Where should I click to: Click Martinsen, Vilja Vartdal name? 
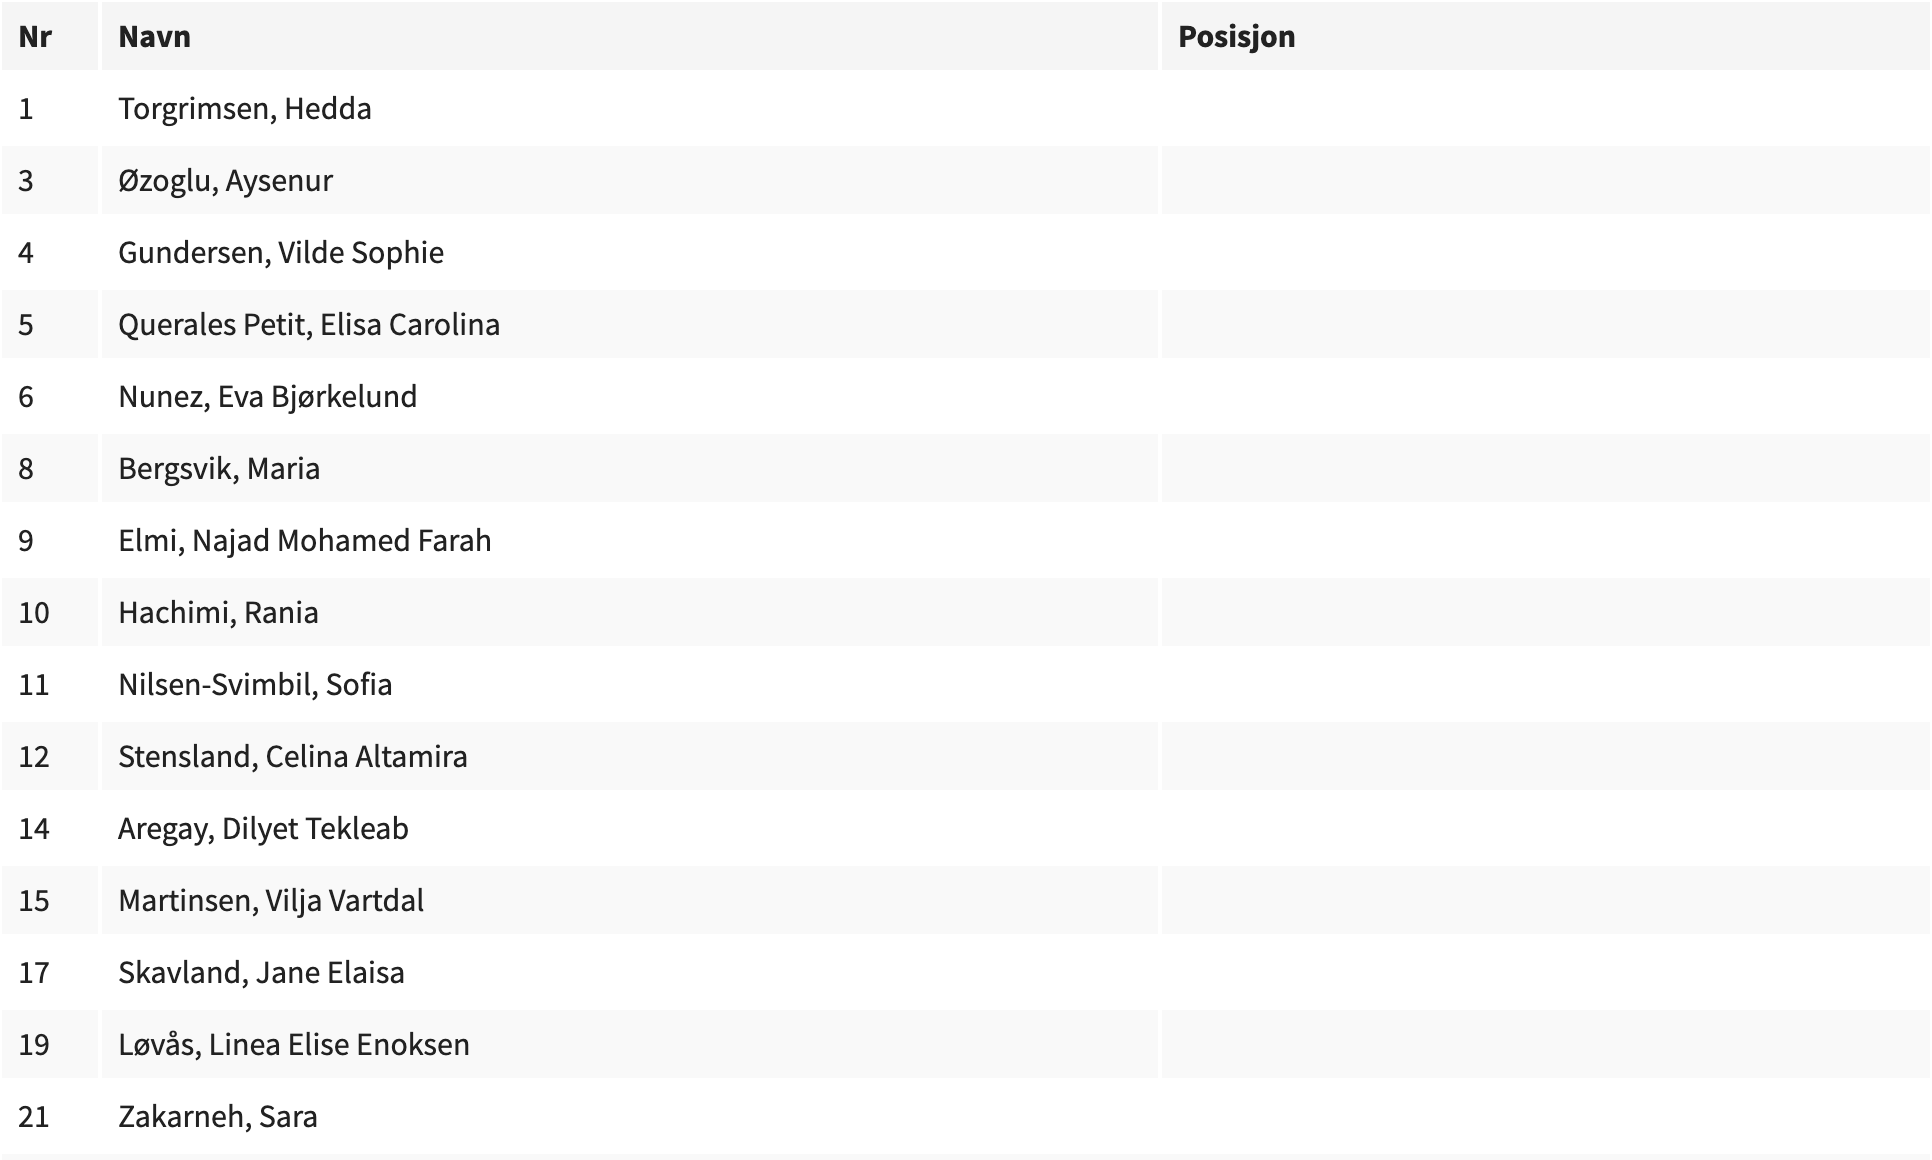click(x=271, y=901)
